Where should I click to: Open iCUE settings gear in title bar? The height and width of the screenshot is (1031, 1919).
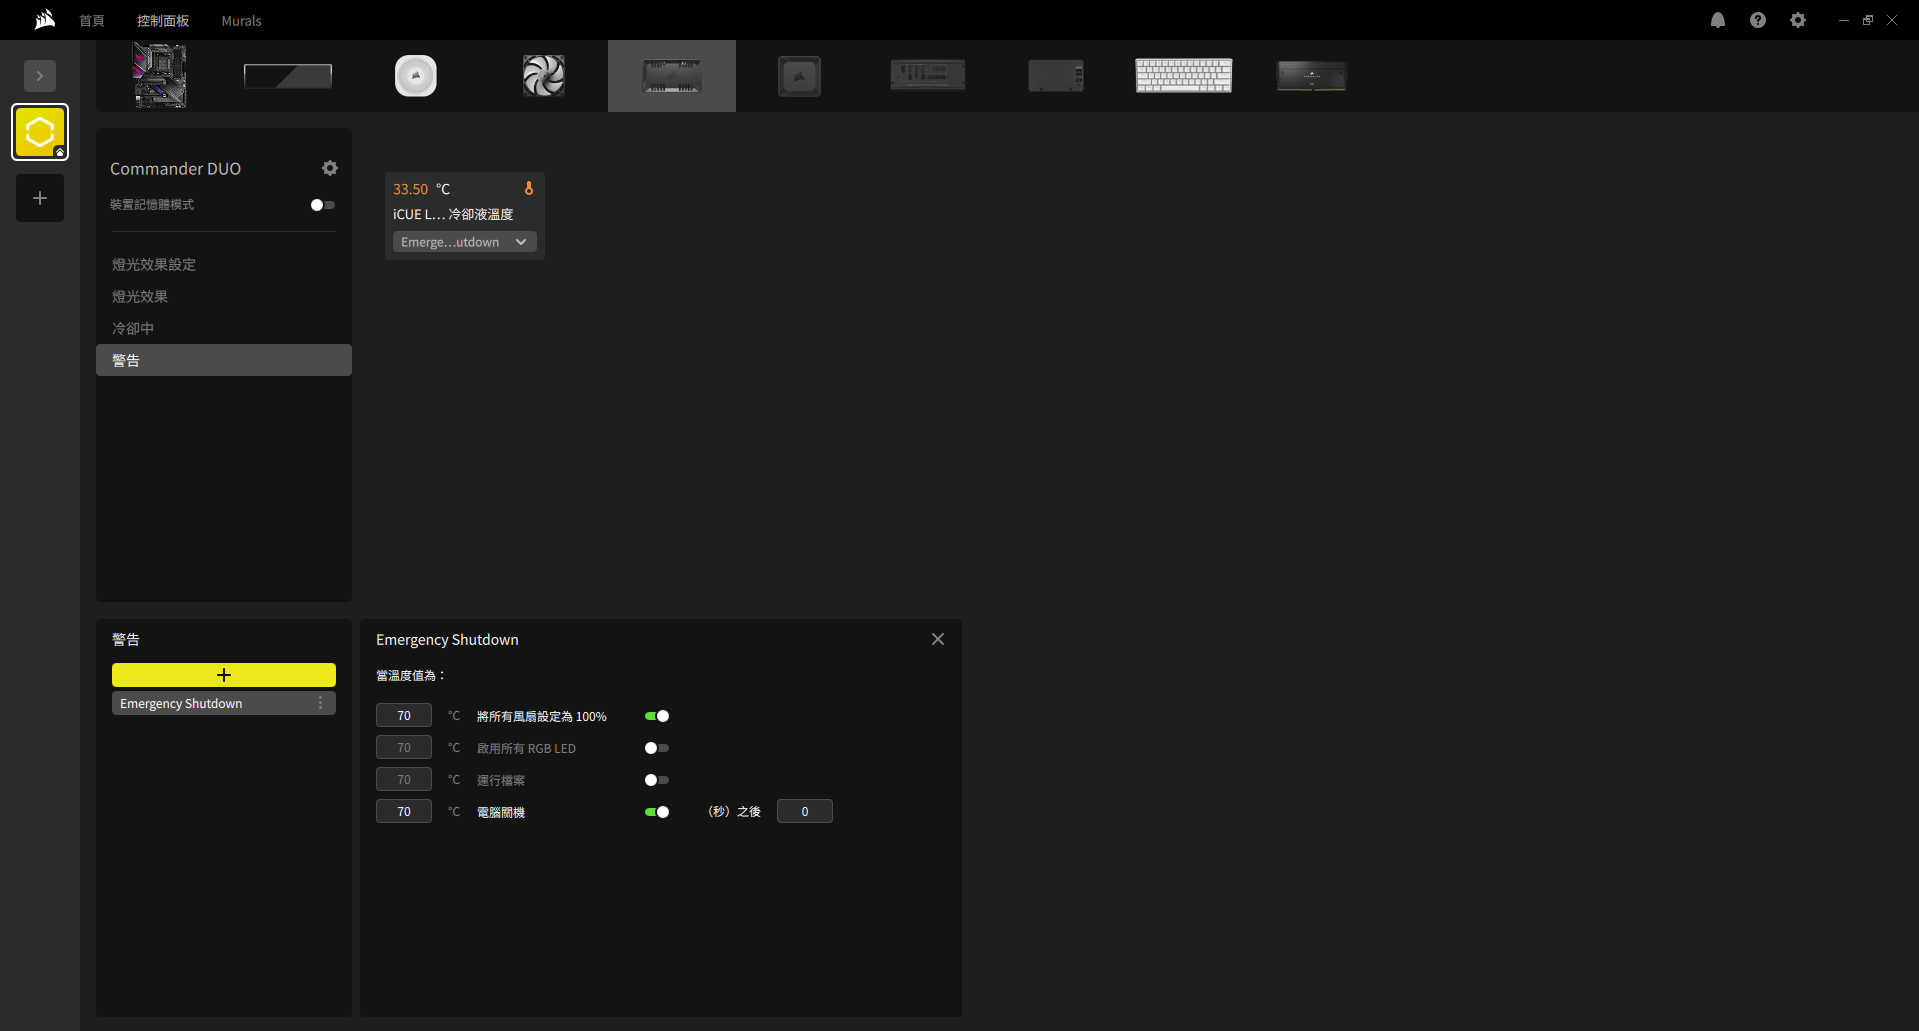[x=1797, y=20]
